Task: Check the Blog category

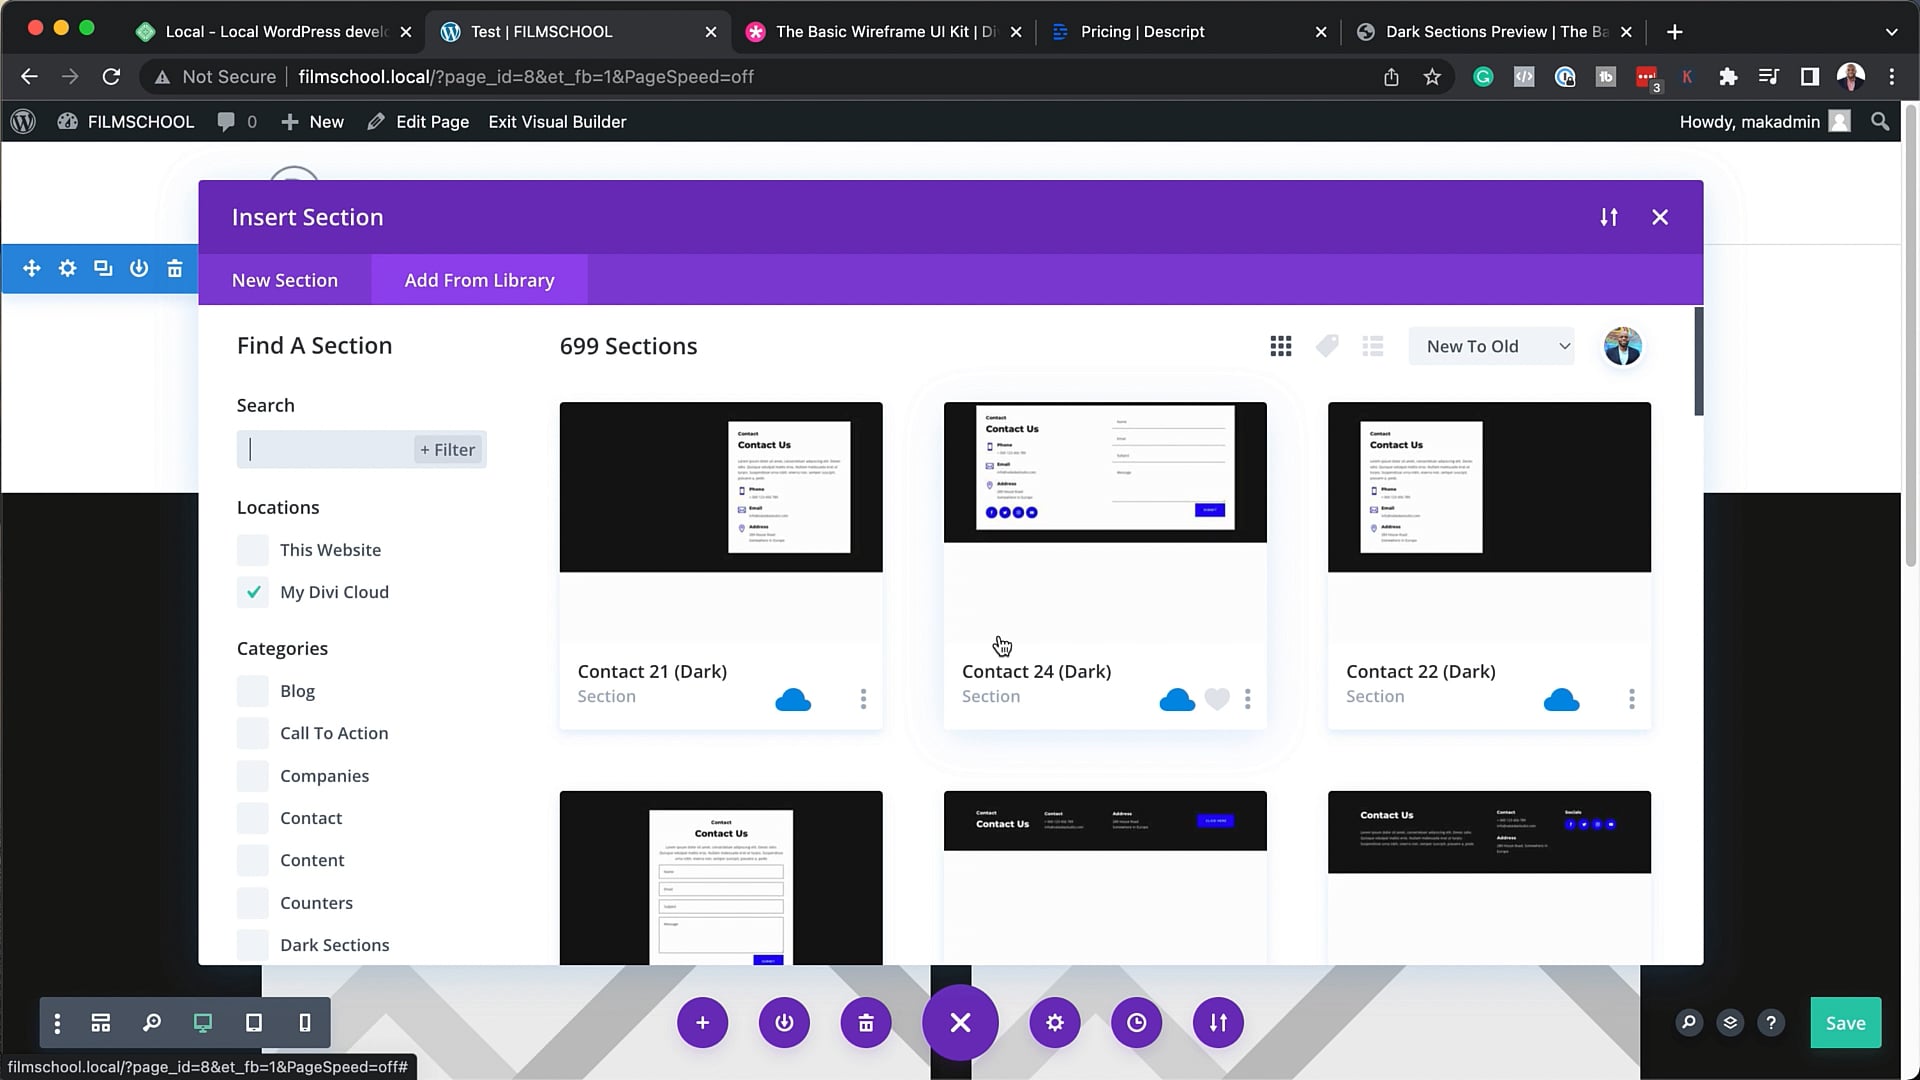Action: [253, 691]
